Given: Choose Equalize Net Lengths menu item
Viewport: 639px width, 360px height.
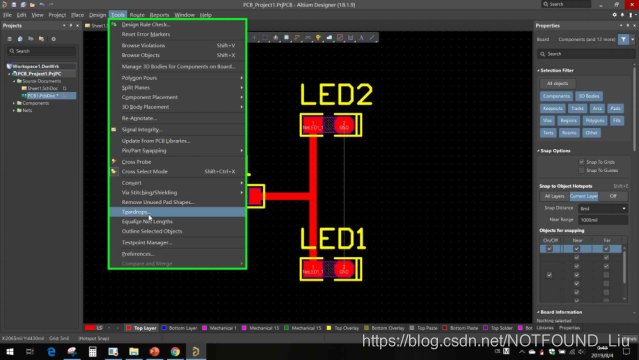Looking at the screenshot, I should tap(178, 221).
